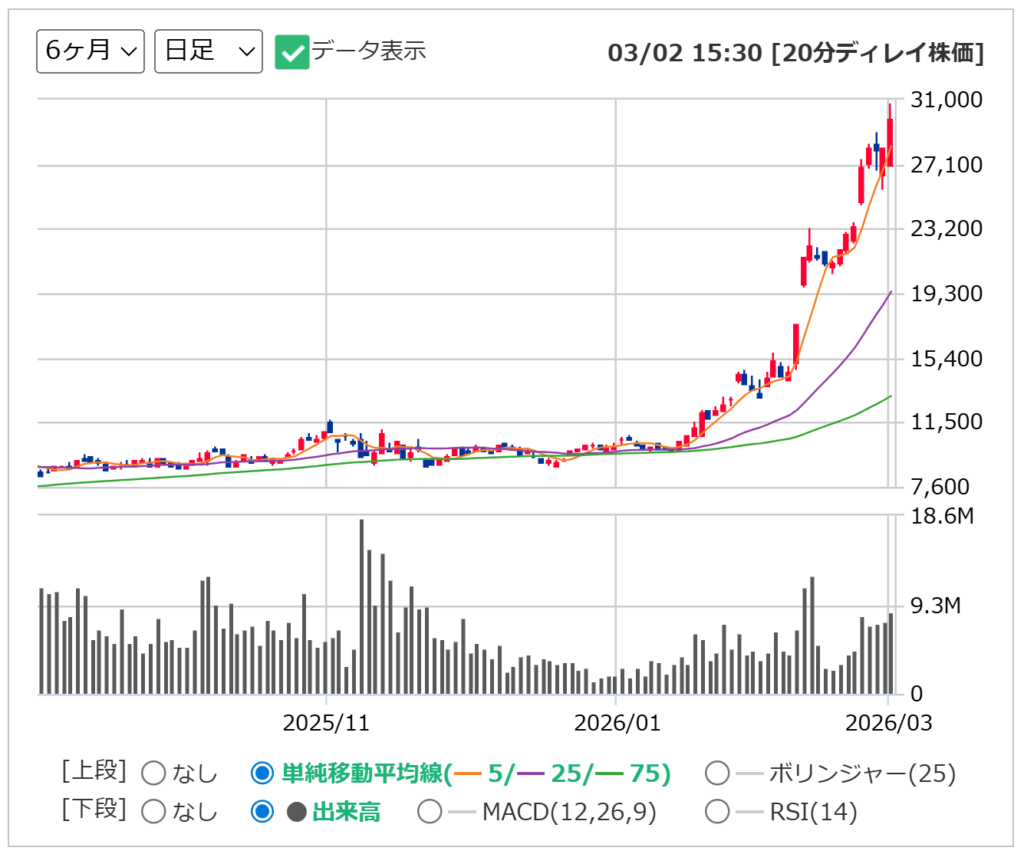Viewport: 1024px width, 854px height.
Task: Select the 出来高 volume radio button
Action: tap(260, 812)
